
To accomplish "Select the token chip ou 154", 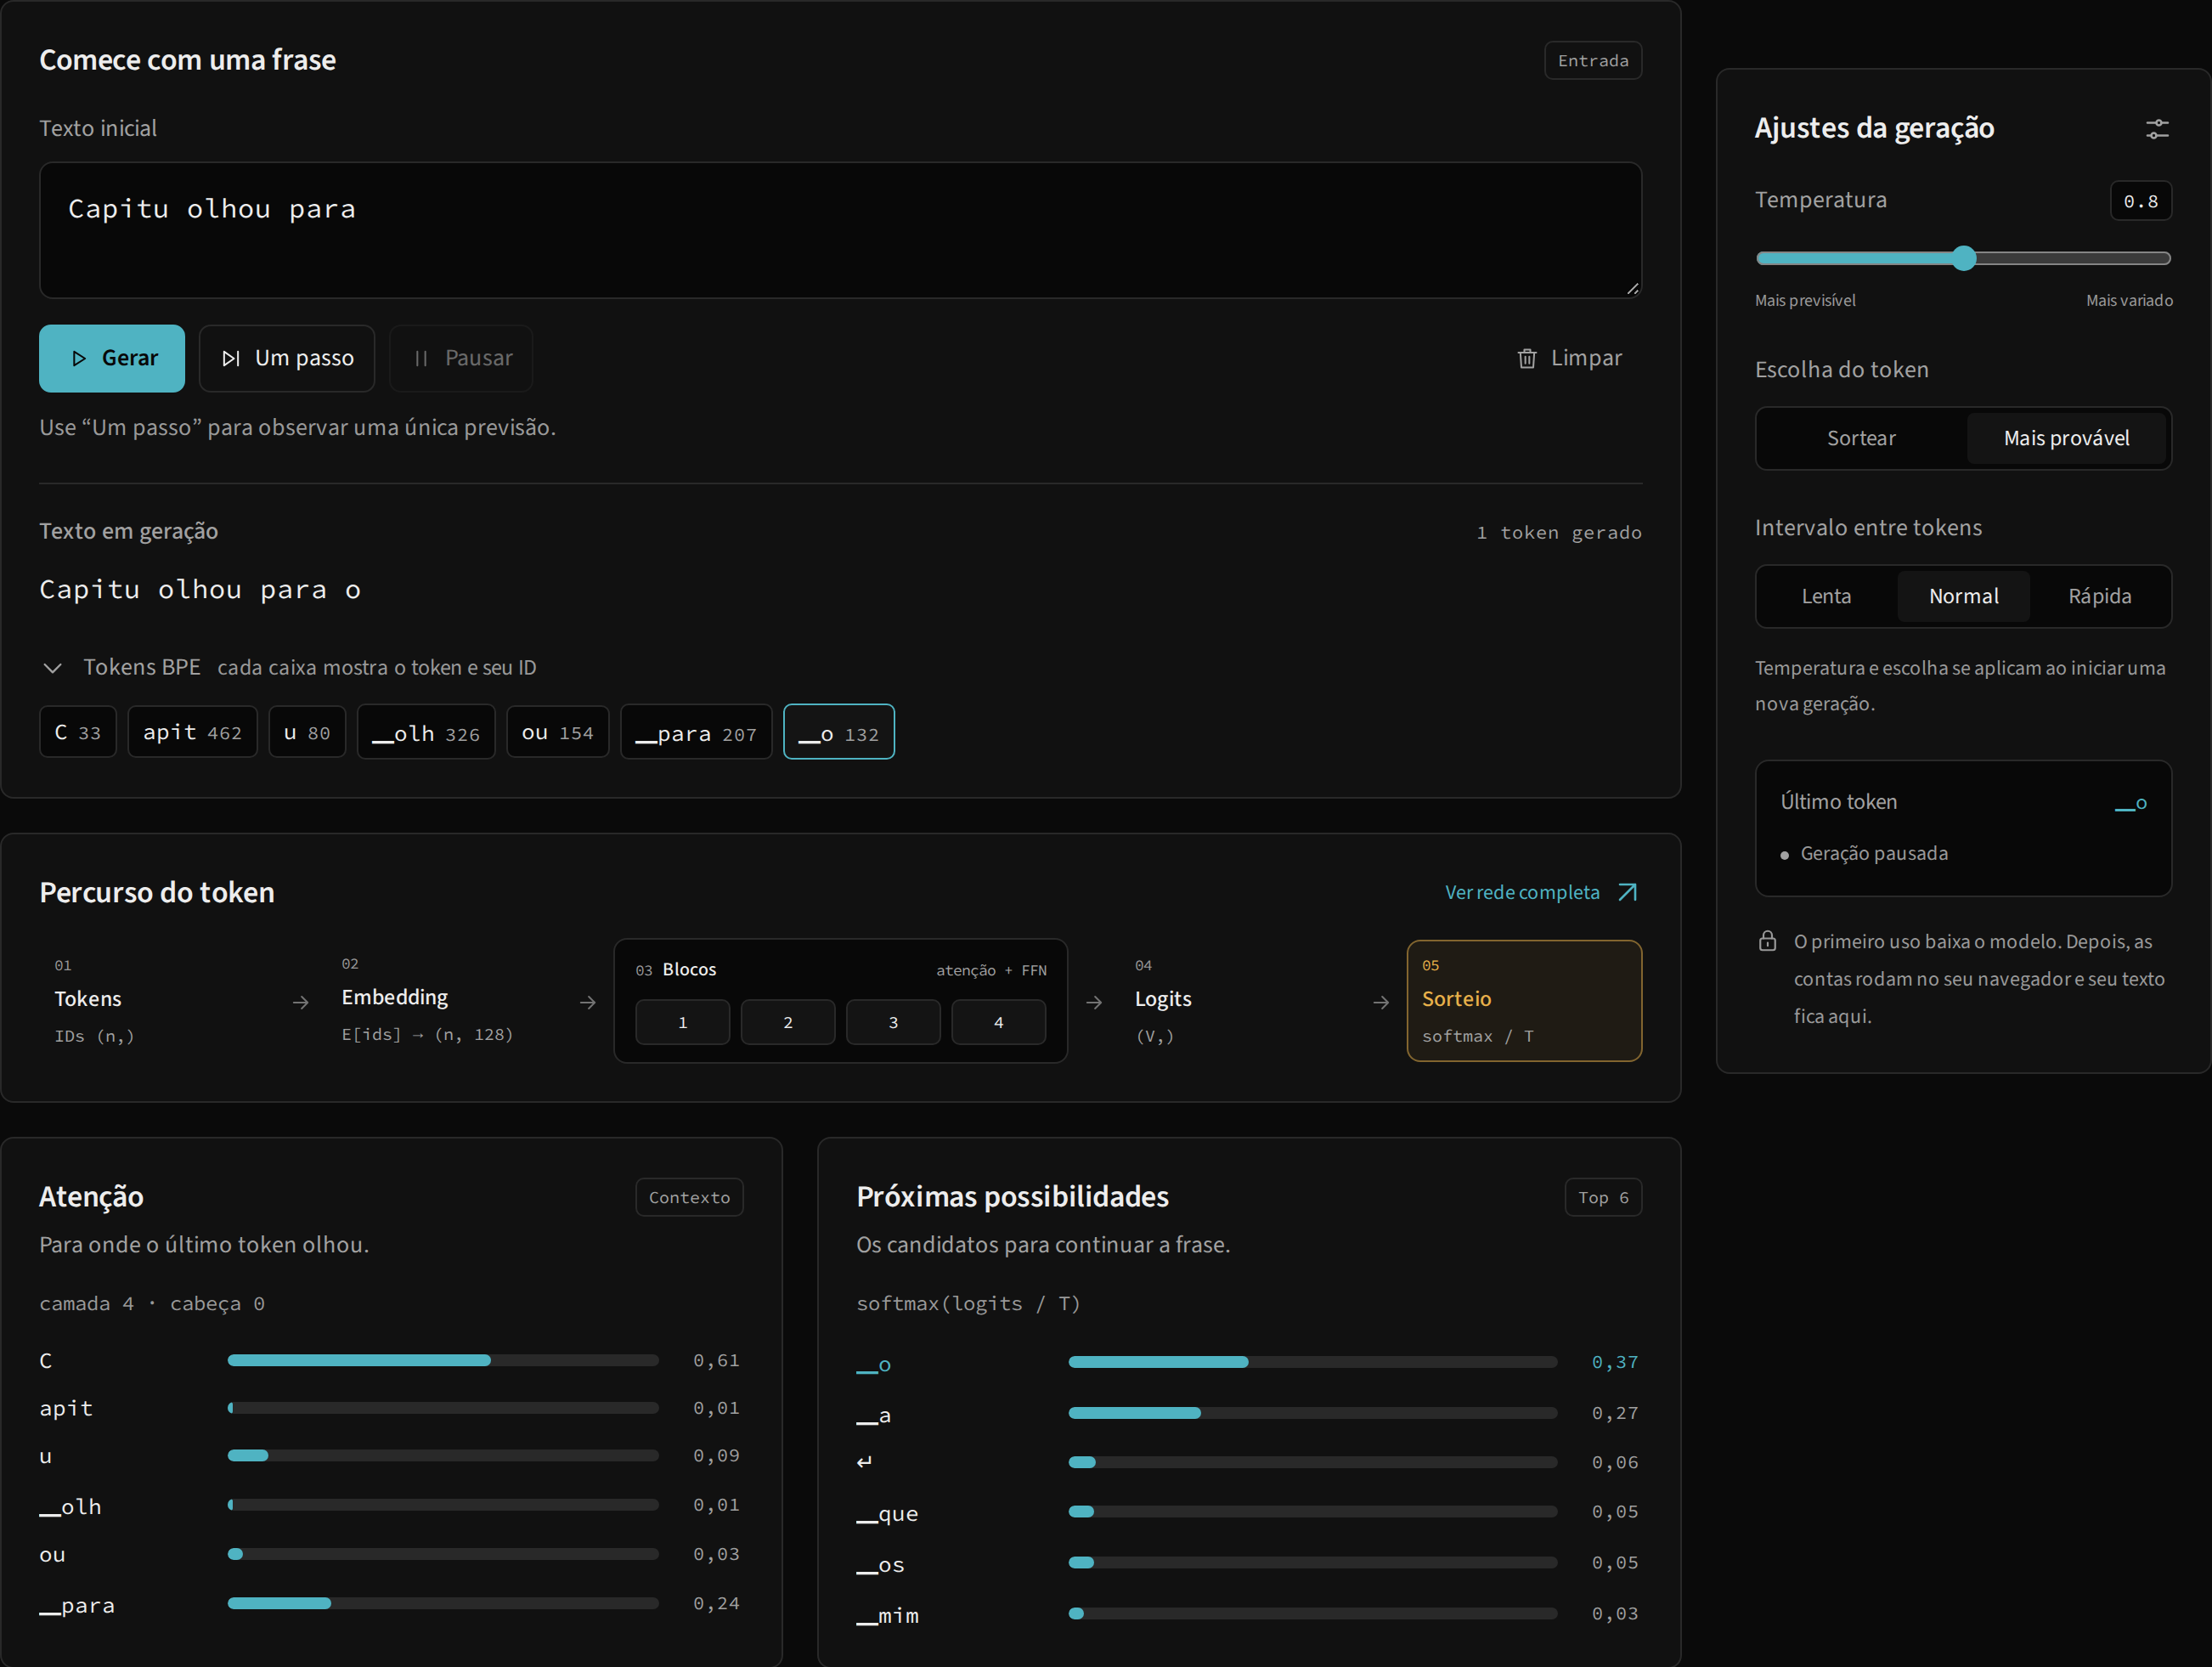I will pyautogui.click(x=557, y=732).
